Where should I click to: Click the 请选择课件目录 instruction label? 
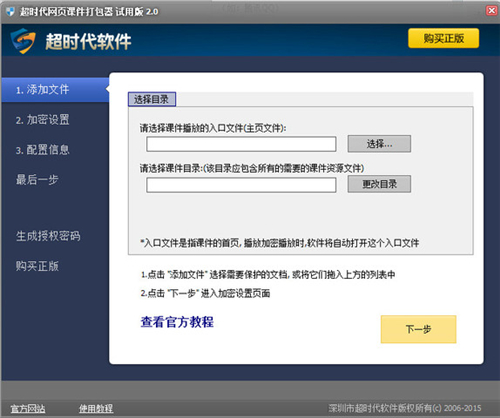[252, 168]
